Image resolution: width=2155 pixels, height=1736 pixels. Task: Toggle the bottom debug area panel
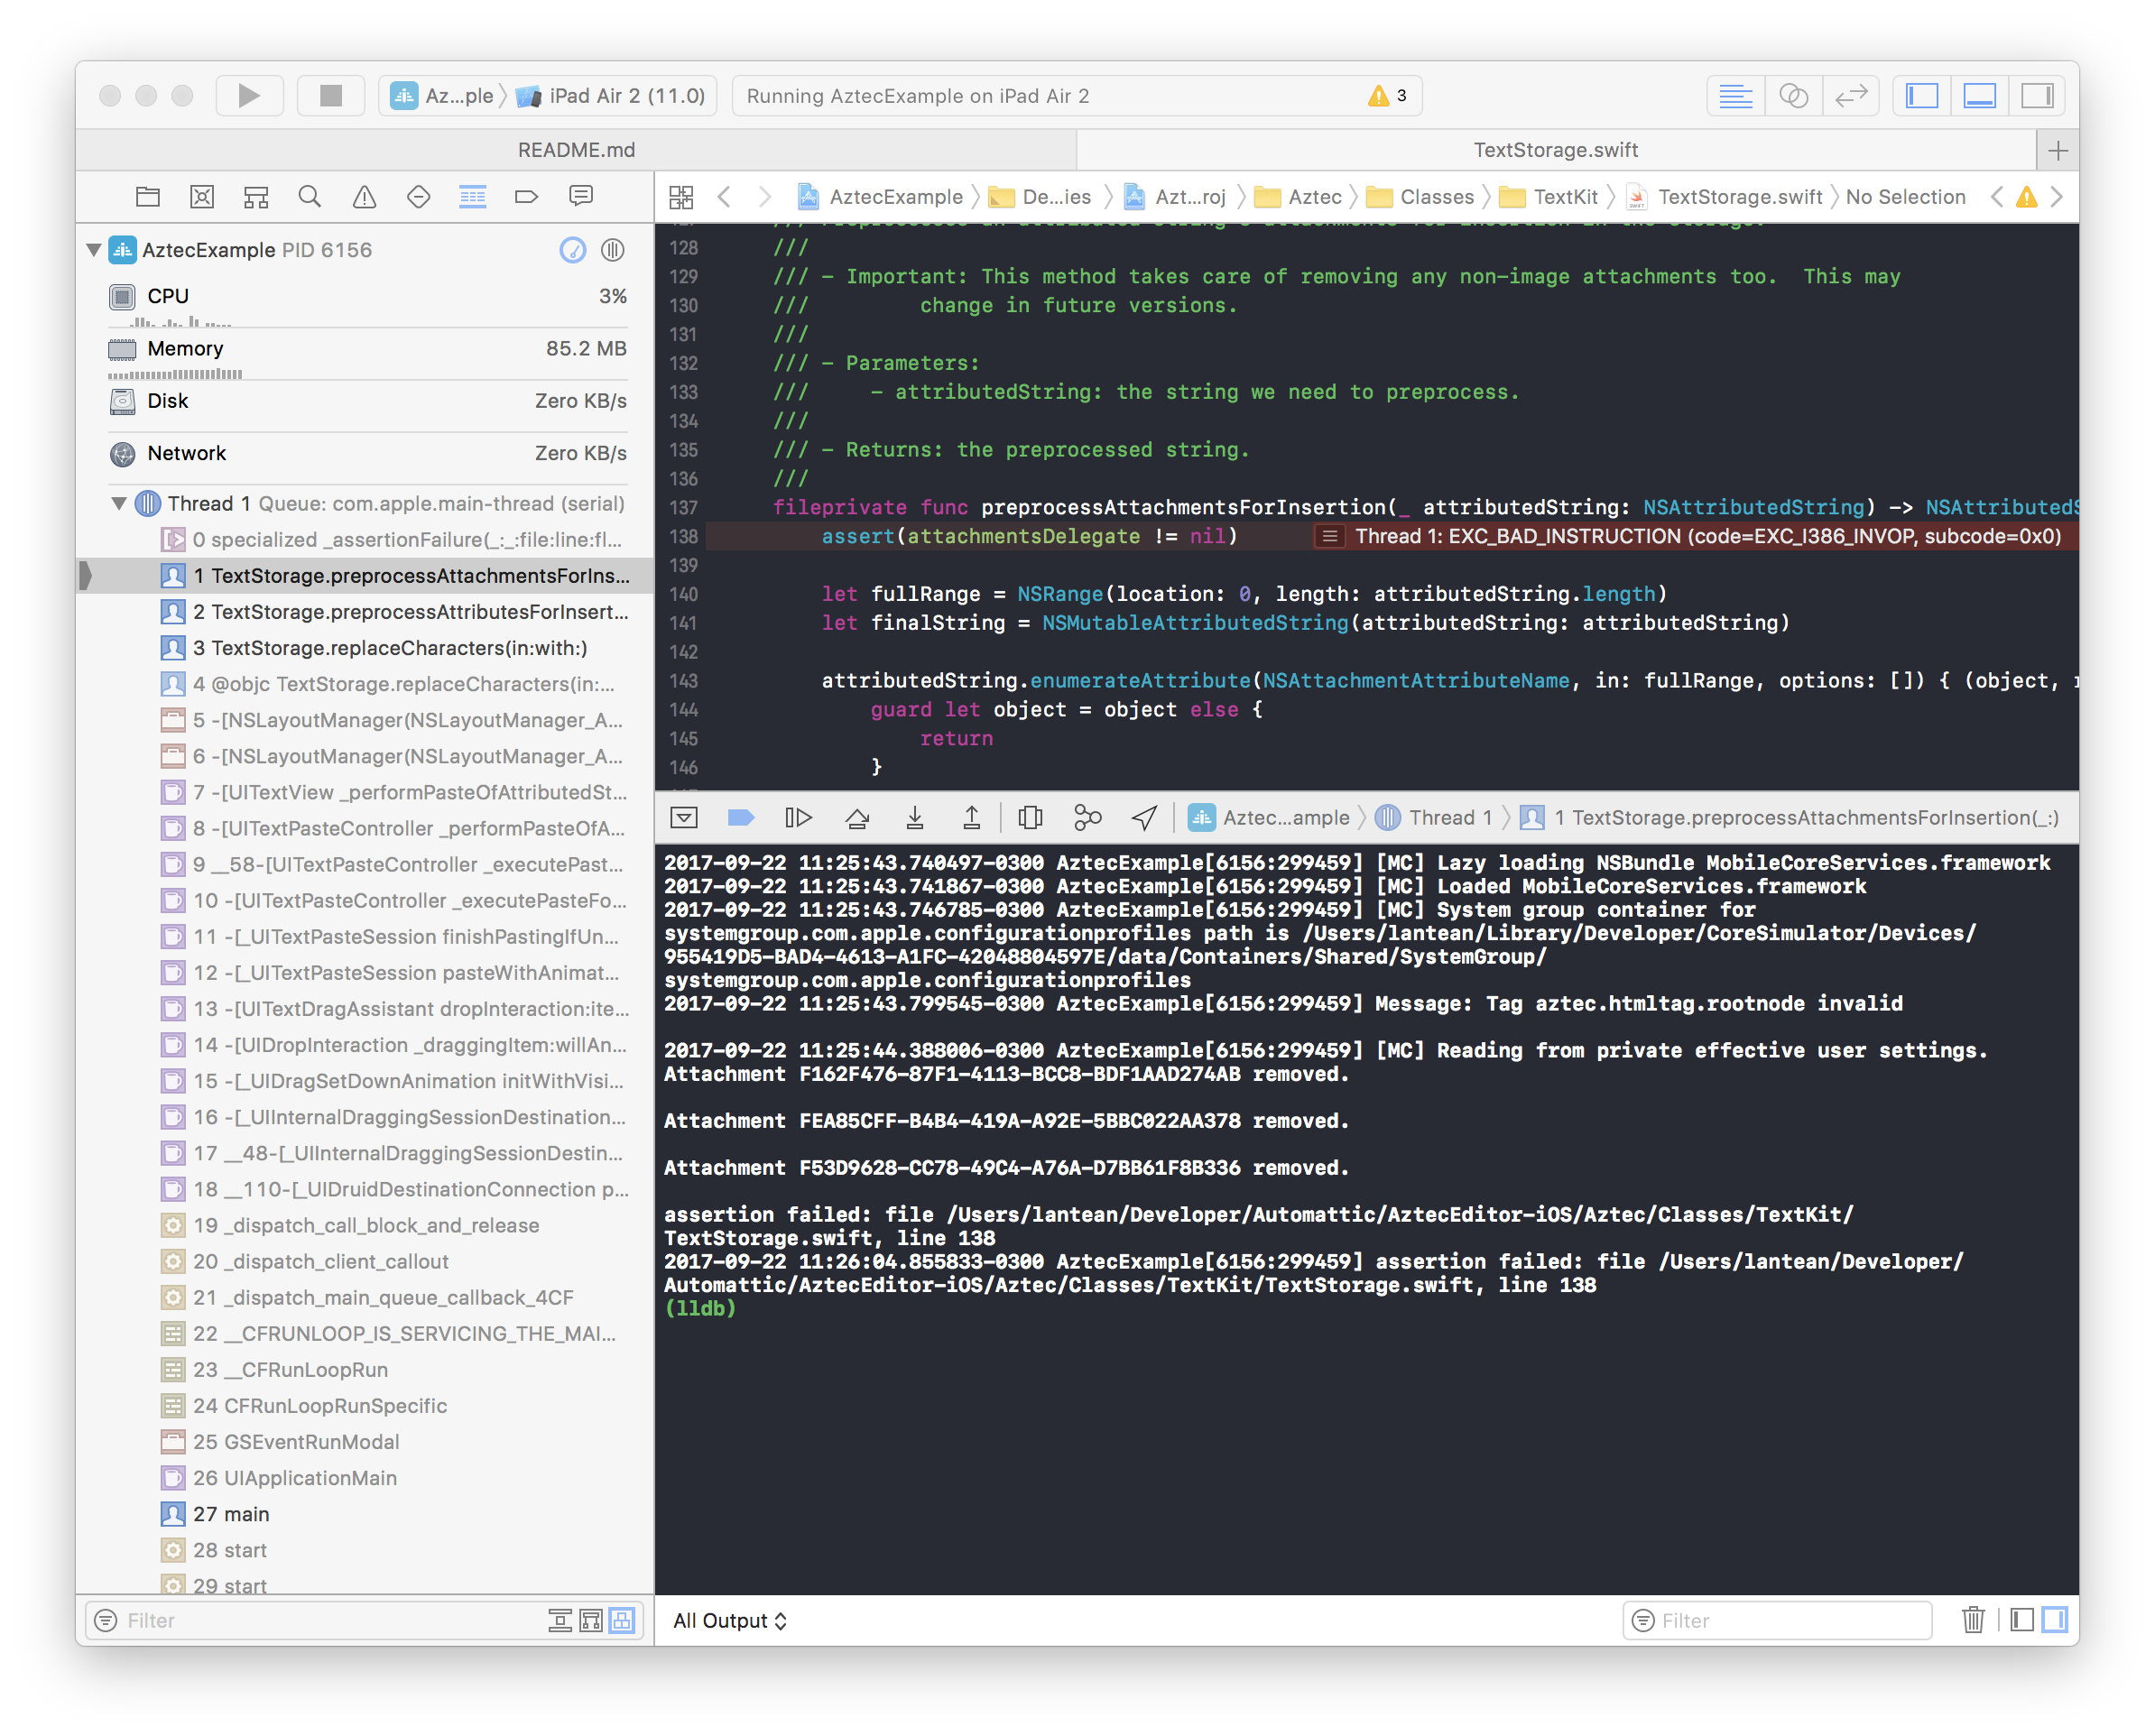click(x=1979, y=96)
